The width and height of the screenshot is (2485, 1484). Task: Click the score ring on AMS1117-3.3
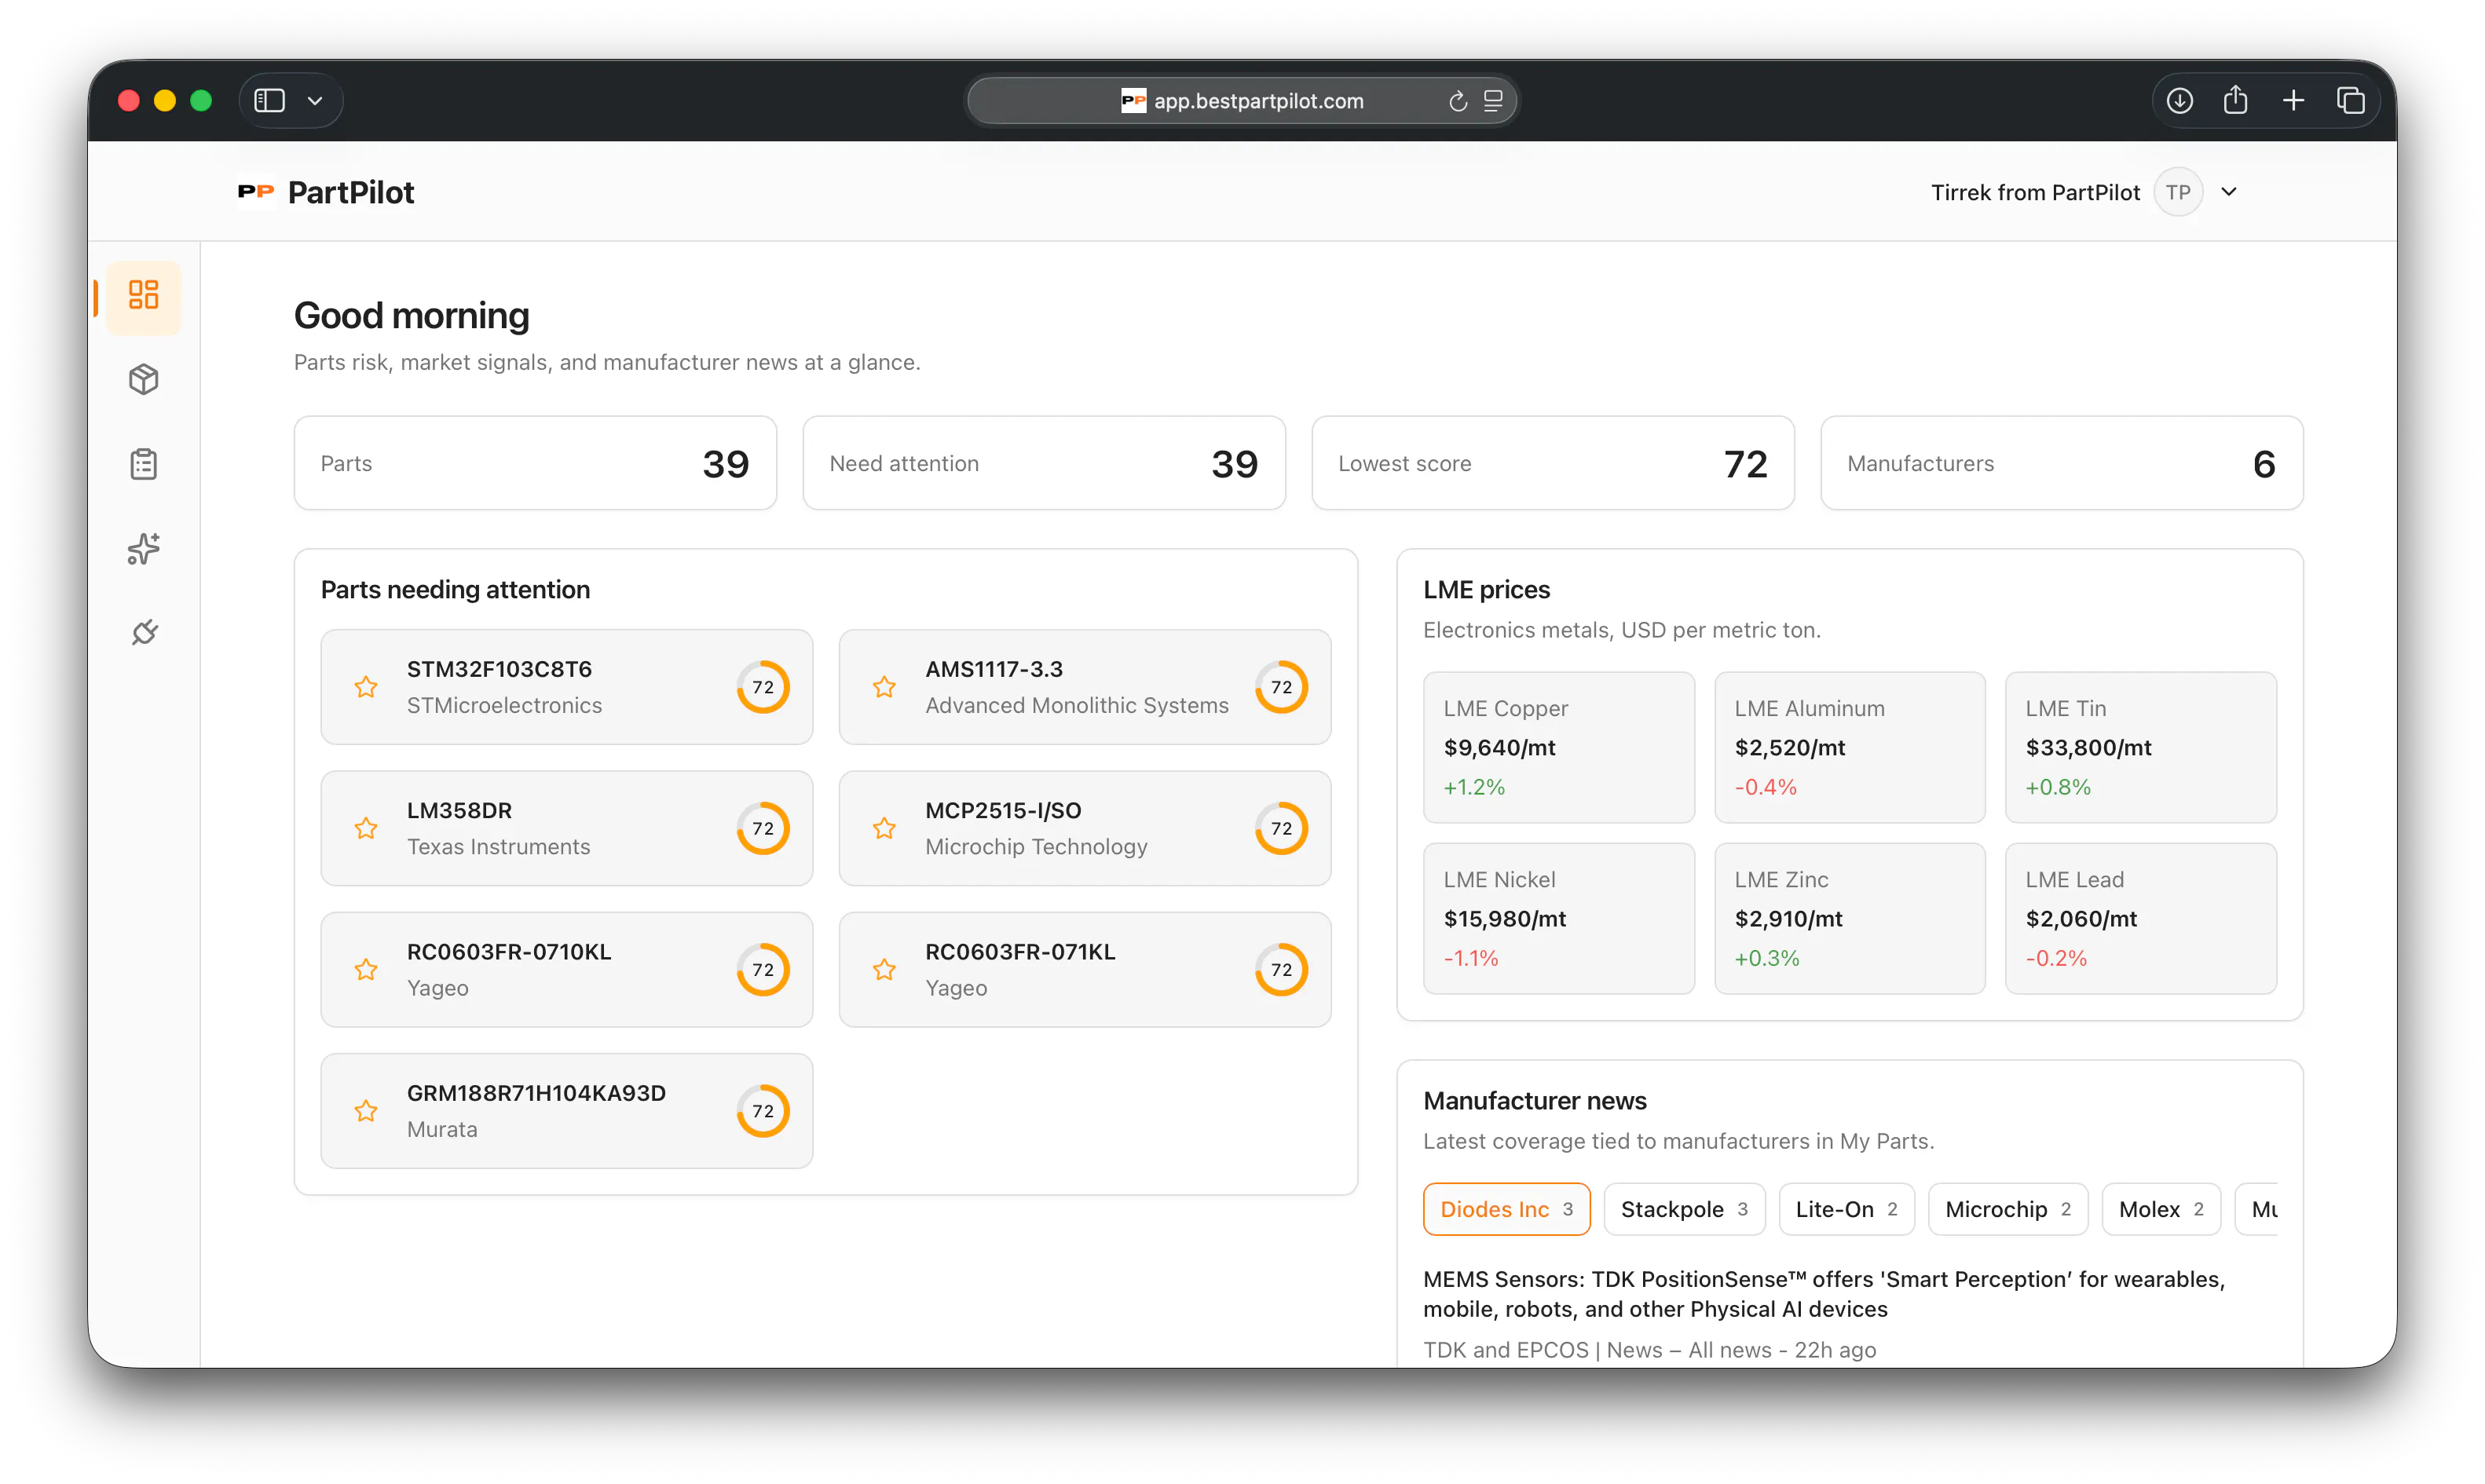click(x=1281, y=687)
